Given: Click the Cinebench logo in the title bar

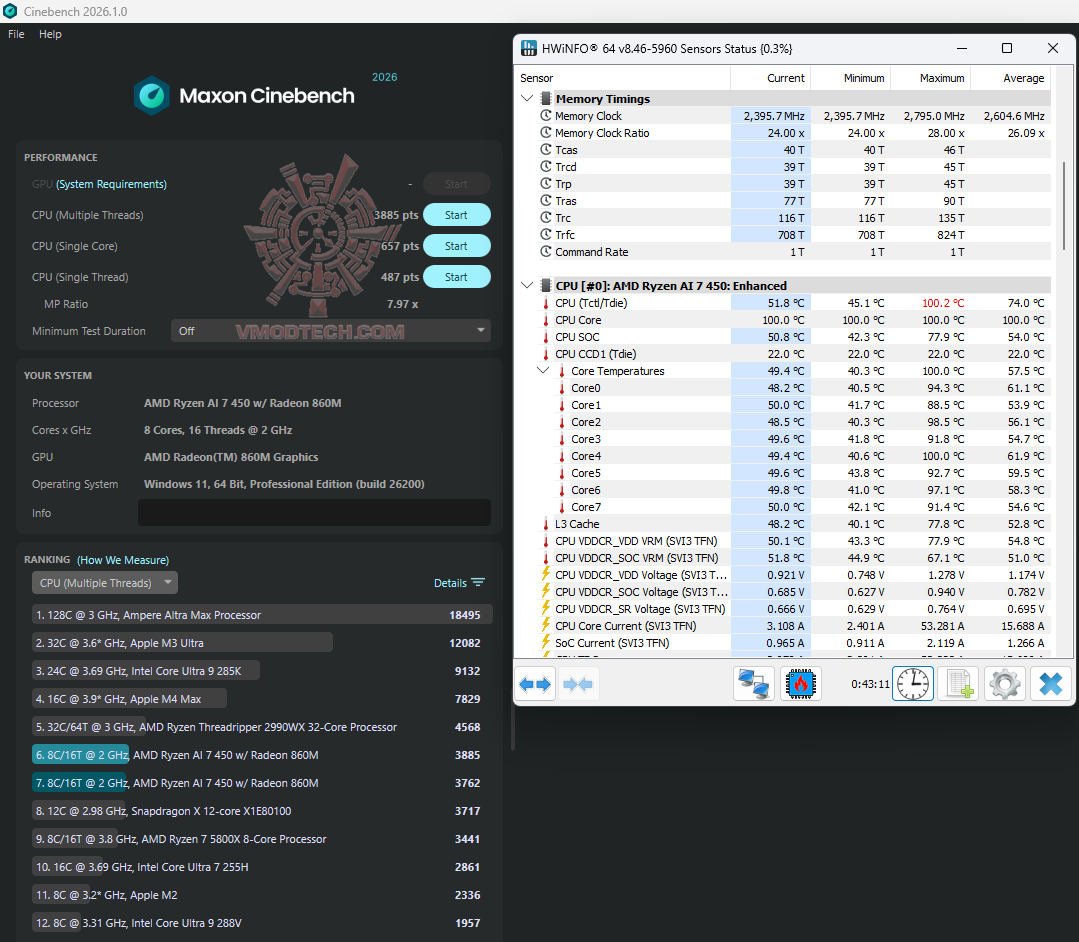Looking at the screenshot, I should coord(10,11).
